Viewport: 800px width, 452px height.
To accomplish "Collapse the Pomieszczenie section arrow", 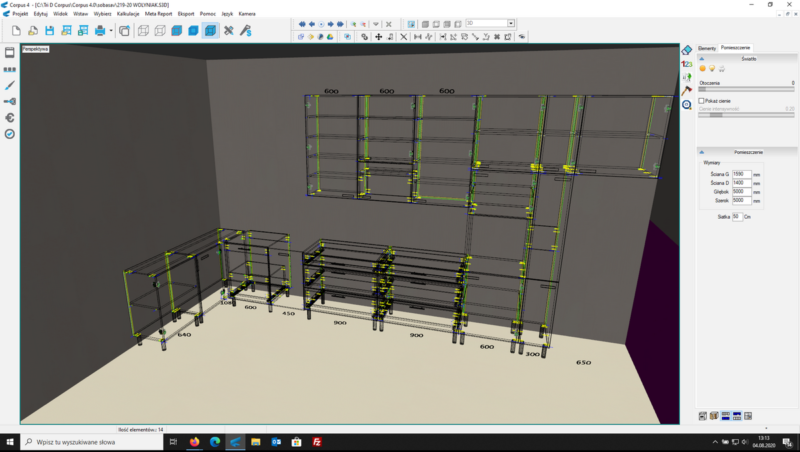I will click(701, 152).
